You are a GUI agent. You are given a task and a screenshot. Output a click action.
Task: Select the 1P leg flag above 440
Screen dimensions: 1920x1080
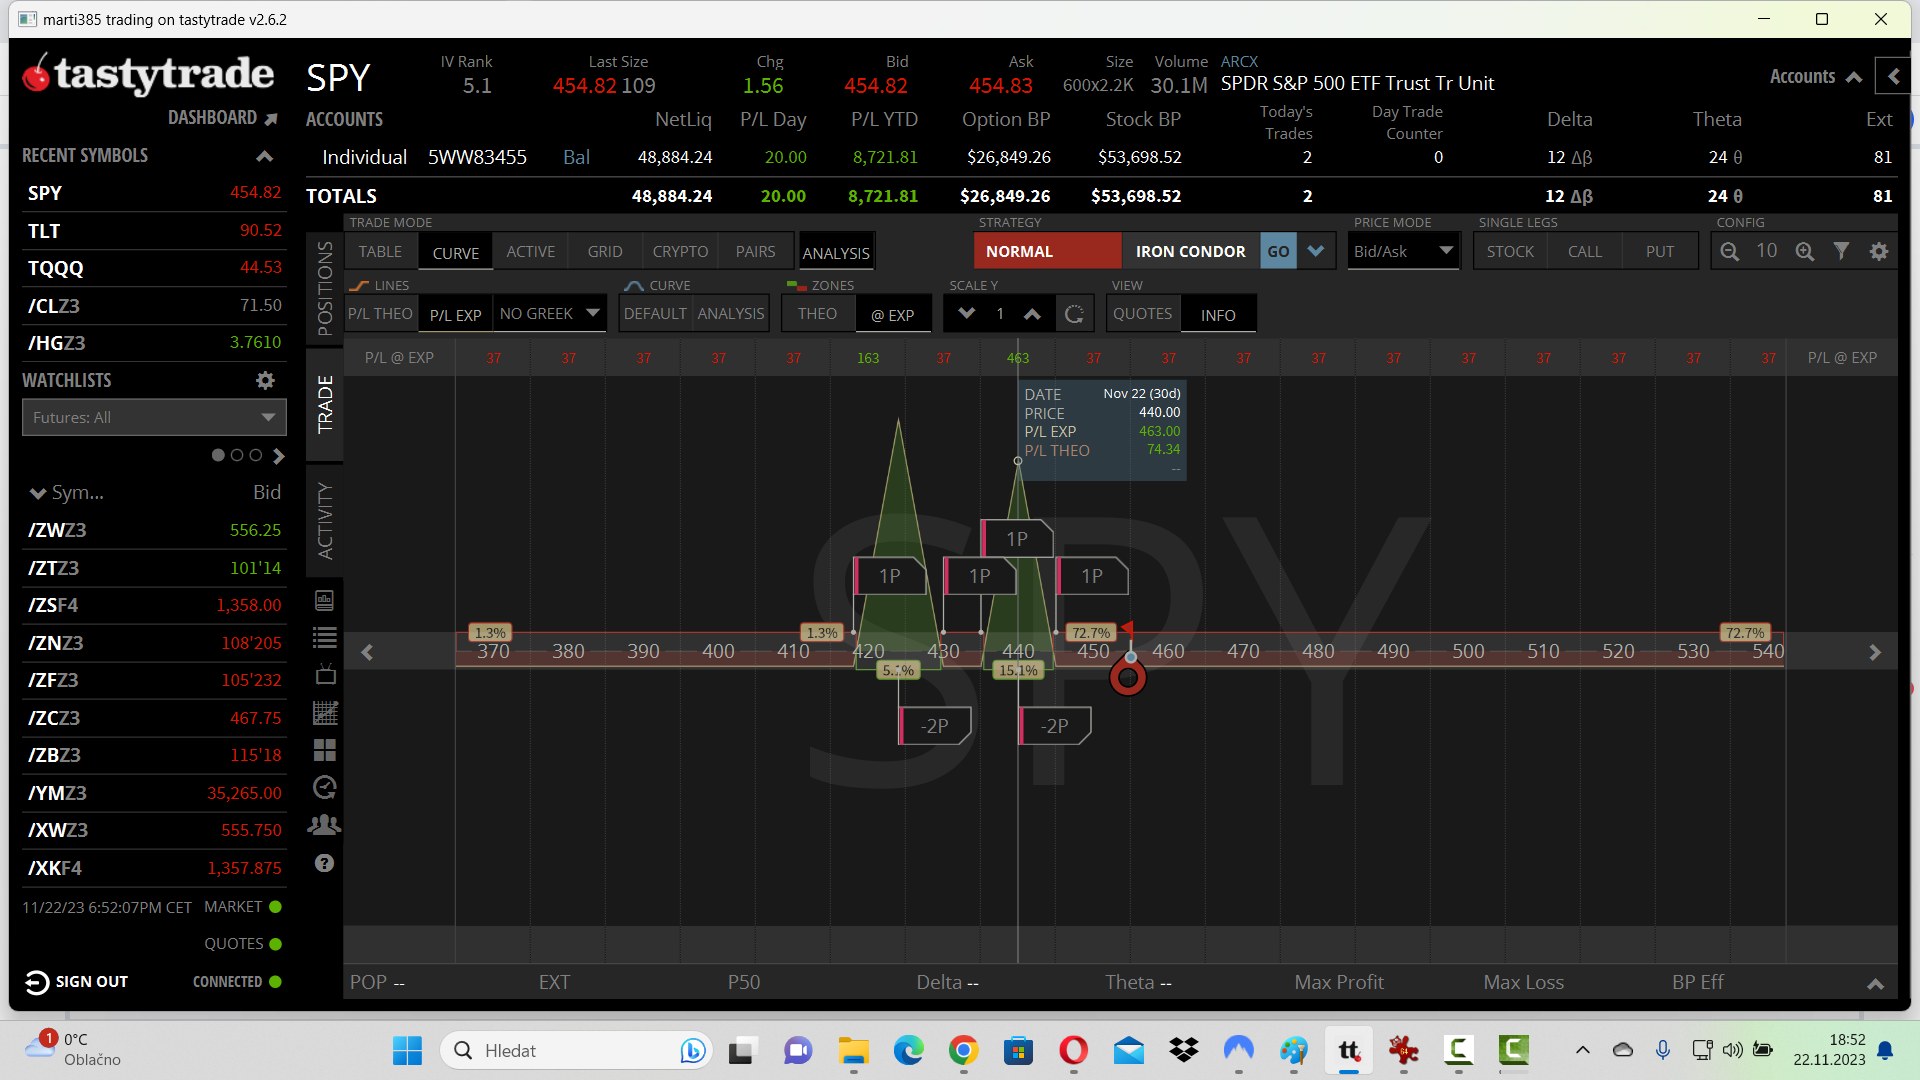1017,539
